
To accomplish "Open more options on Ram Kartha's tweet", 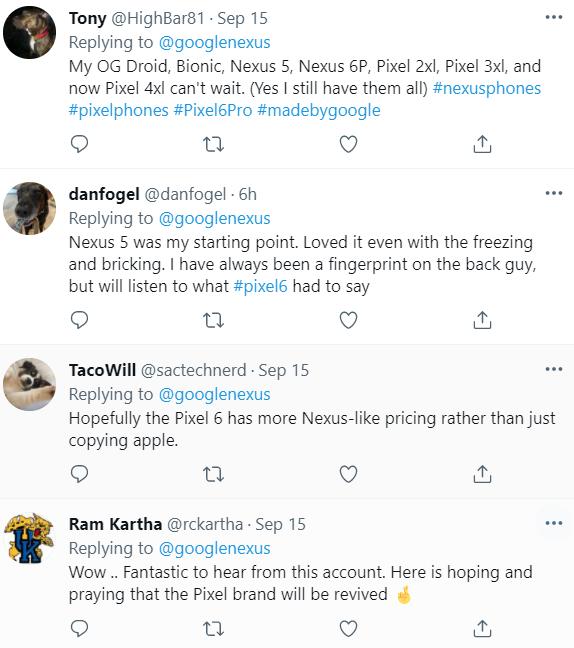I will (554, 523).
